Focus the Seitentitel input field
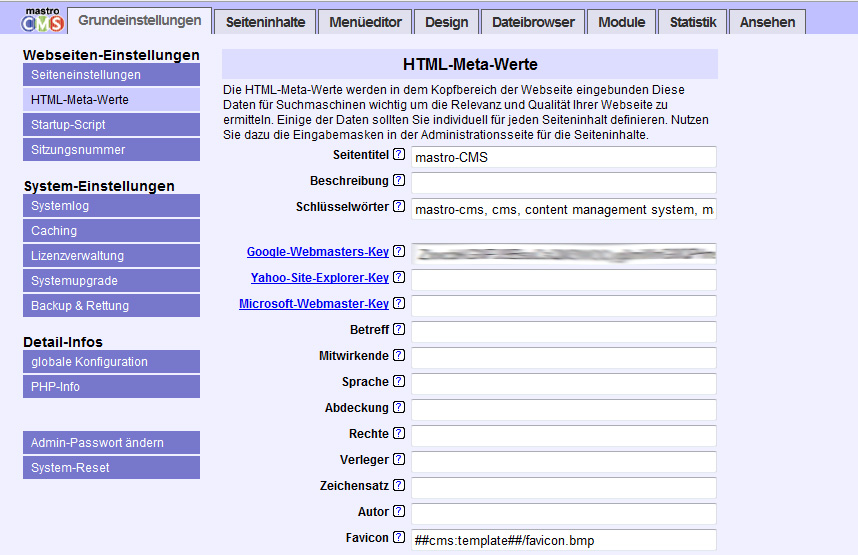The image size is (858, 555). (x=564, y=157)
